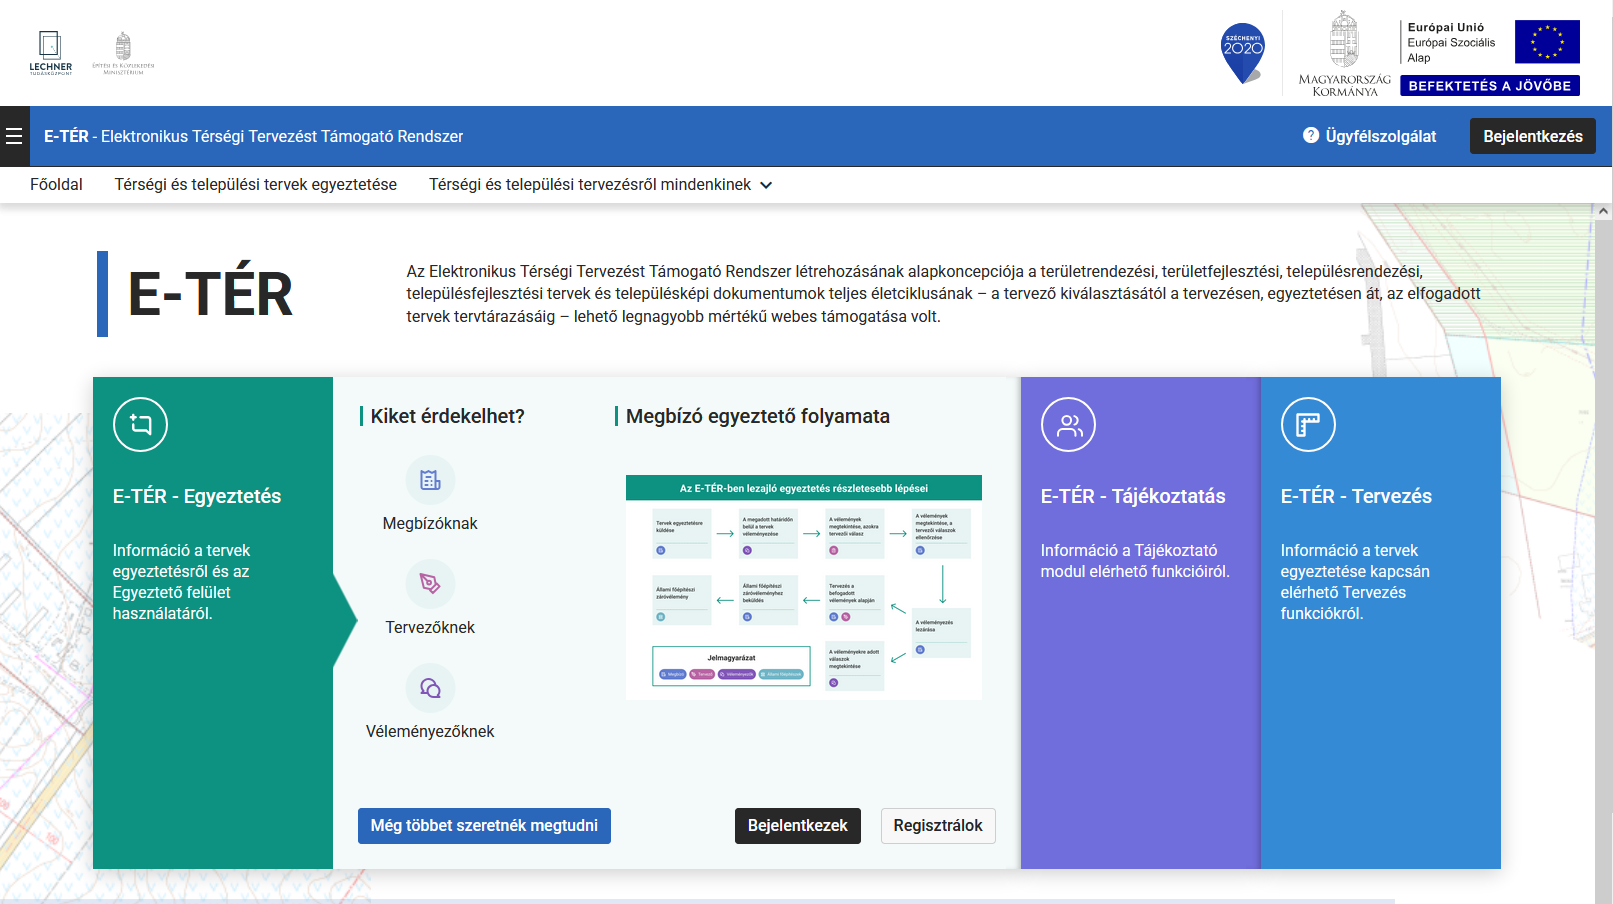Image resolution: width=1613 pixels, height=904 pixels.
Task: Open the hamburger menu in the header
Action: (14, 136)
